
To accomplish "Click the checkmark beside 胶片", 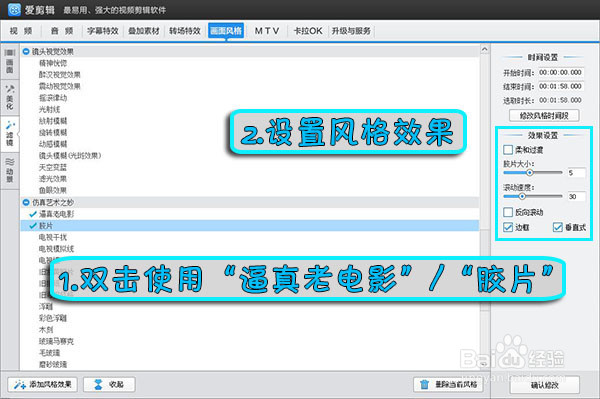I will [33, 226].
